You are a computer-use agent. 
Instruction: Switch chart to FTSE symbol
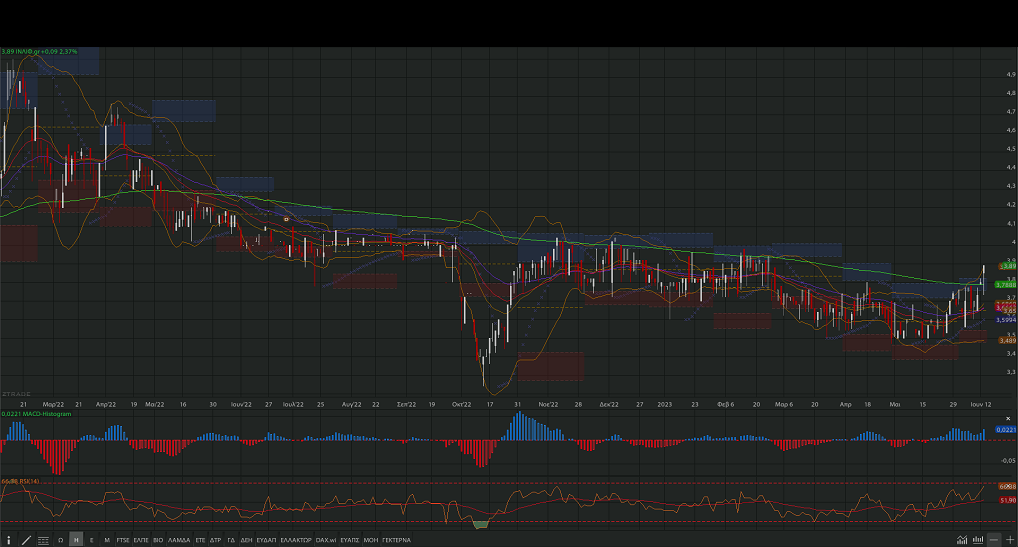point(123,540)
